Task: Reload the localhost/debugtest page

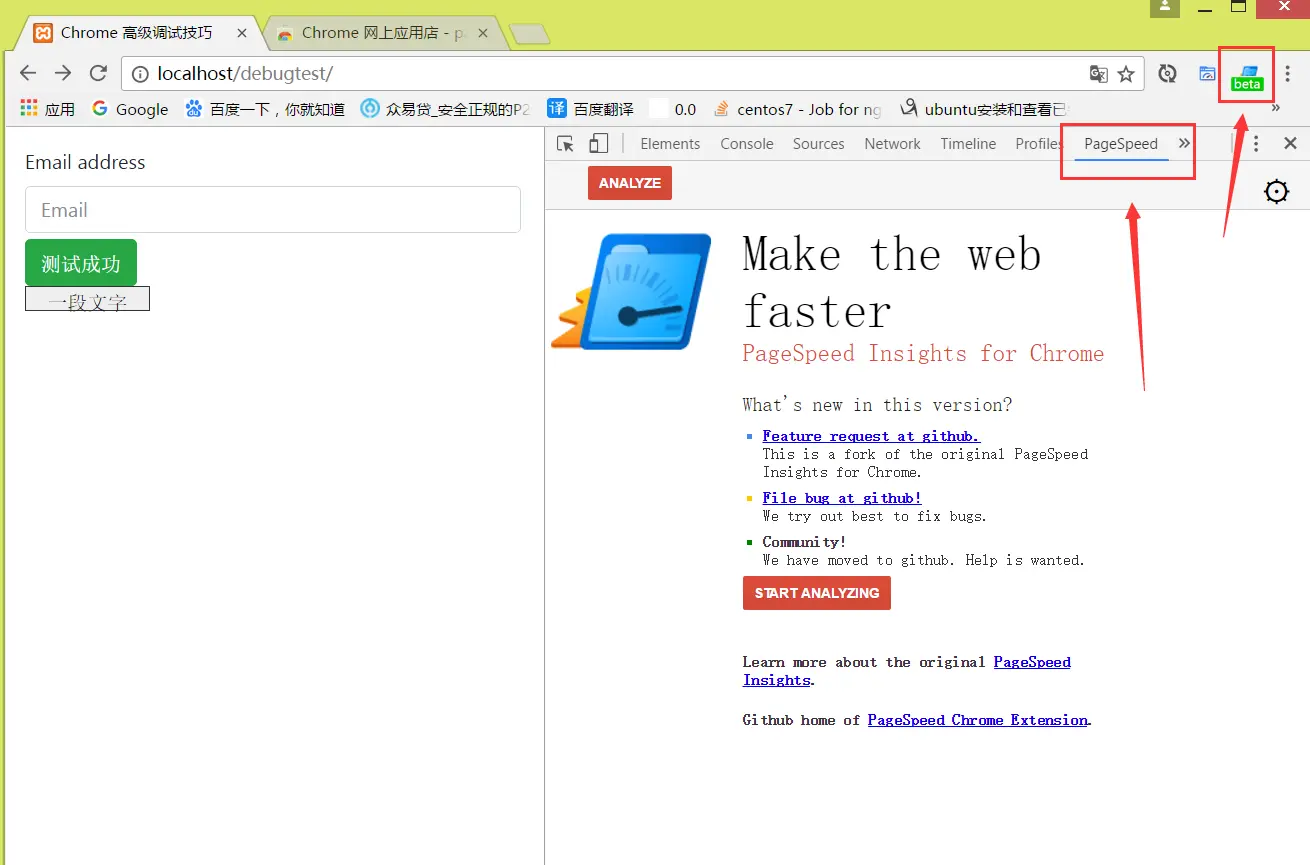Action: coord(98,73)
